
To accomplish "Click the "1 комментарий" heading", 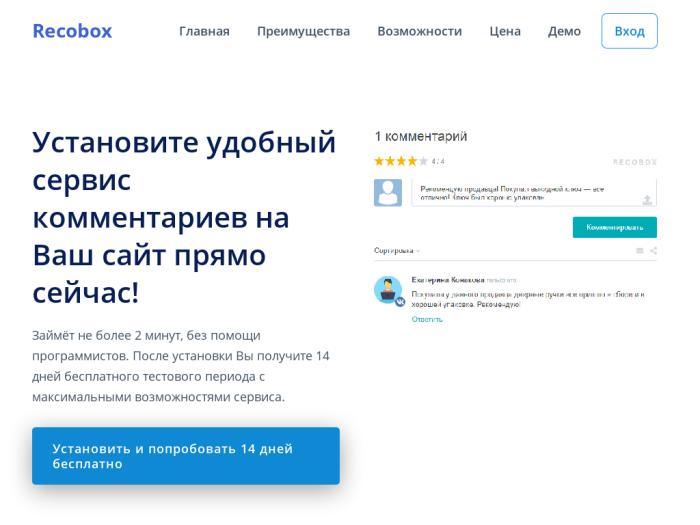I will [421, 136].
